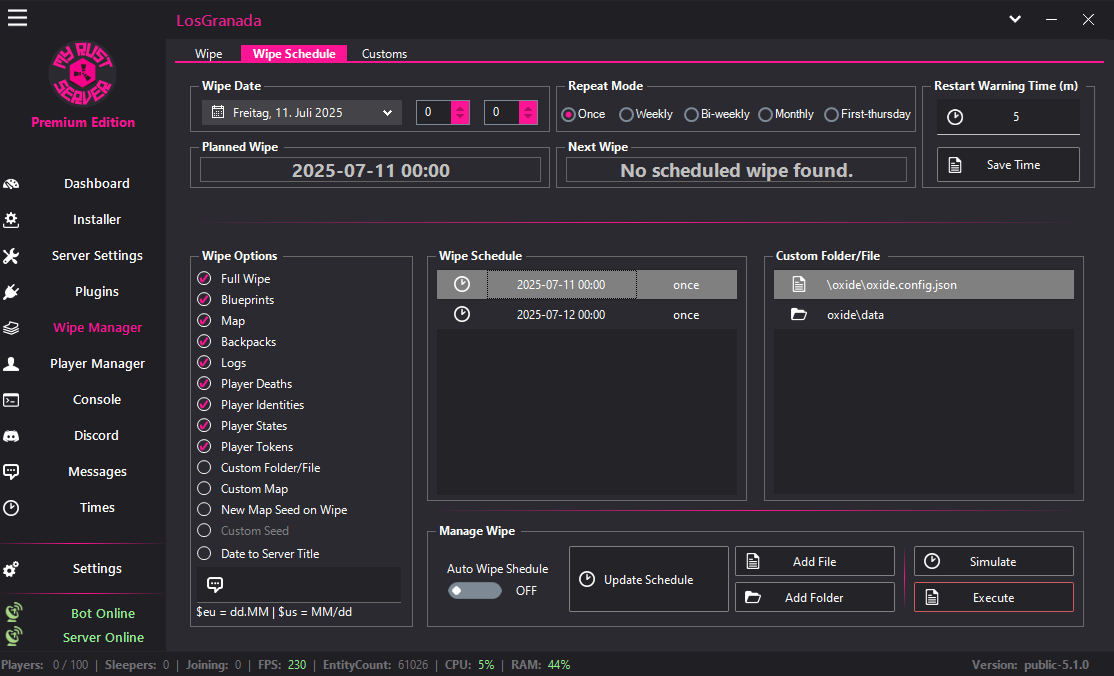This screenshot has width=1114, height=676.
Task: Click the Times clock icon
Action: [11, 508]
